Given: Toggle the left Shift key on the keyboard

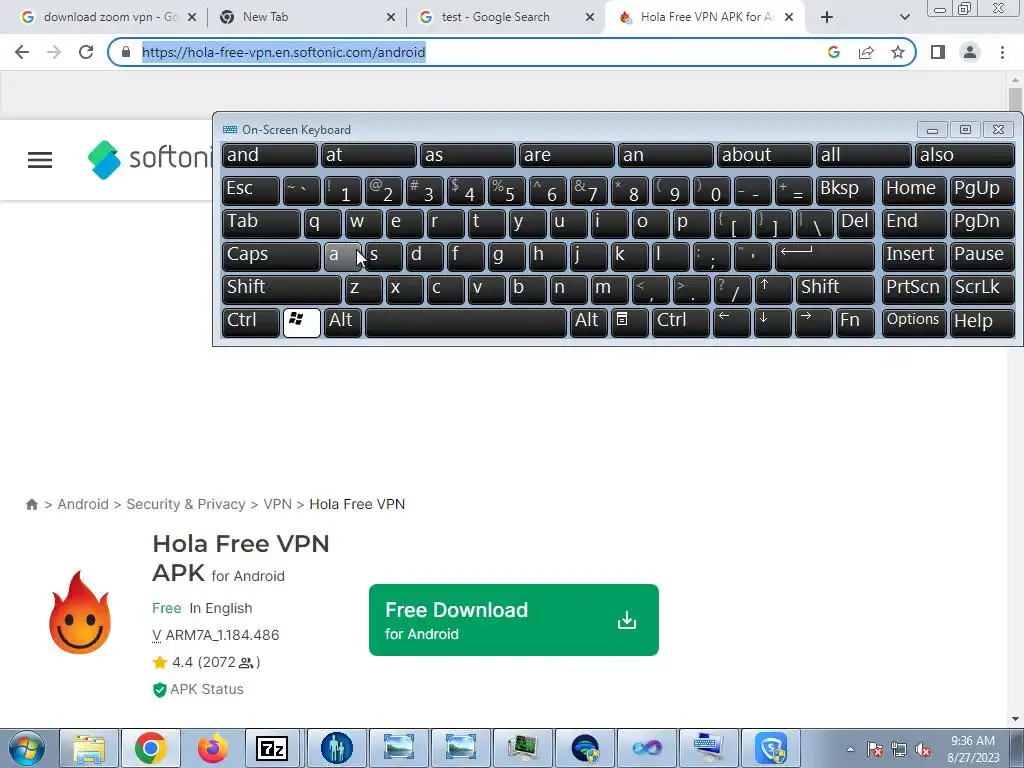Looking at the screenshot, I should (x=281, y=289).
